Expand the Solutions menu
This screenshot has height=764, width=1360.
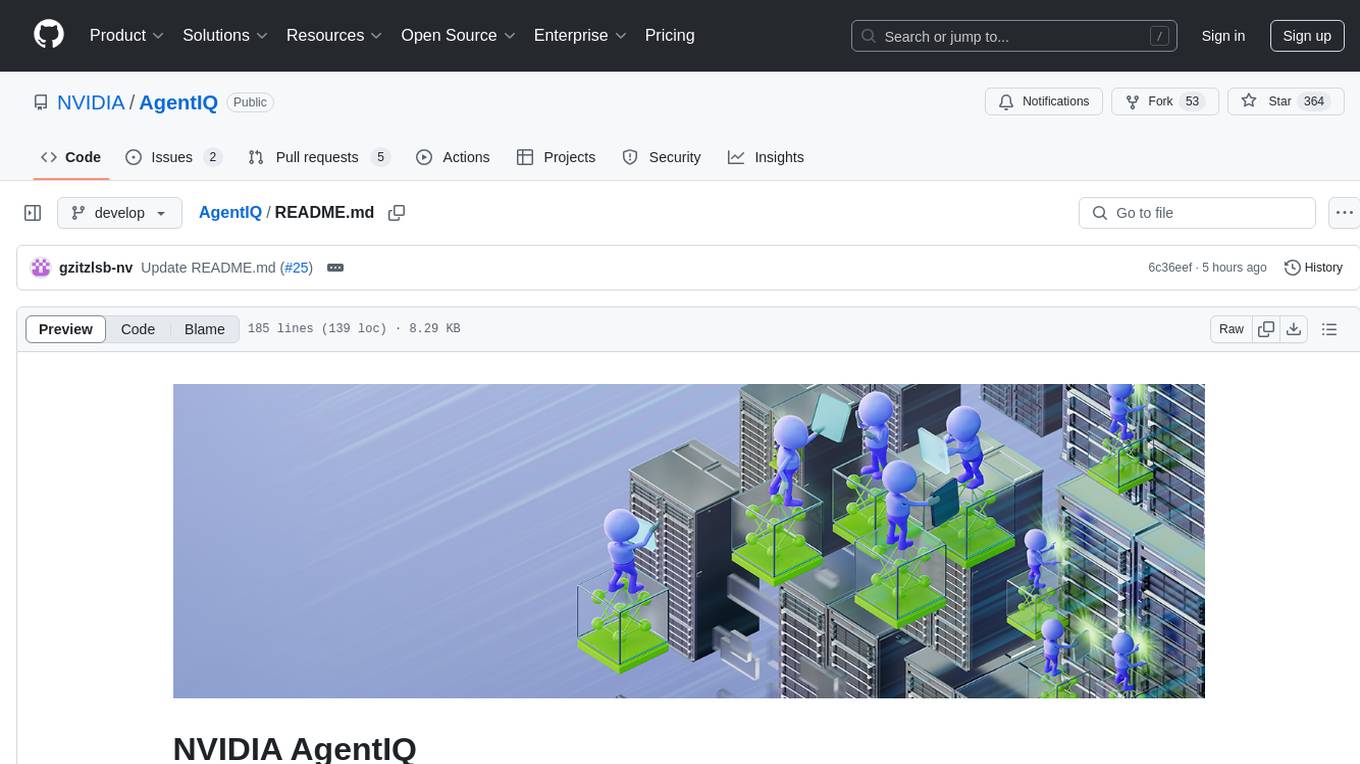point(225,35)
